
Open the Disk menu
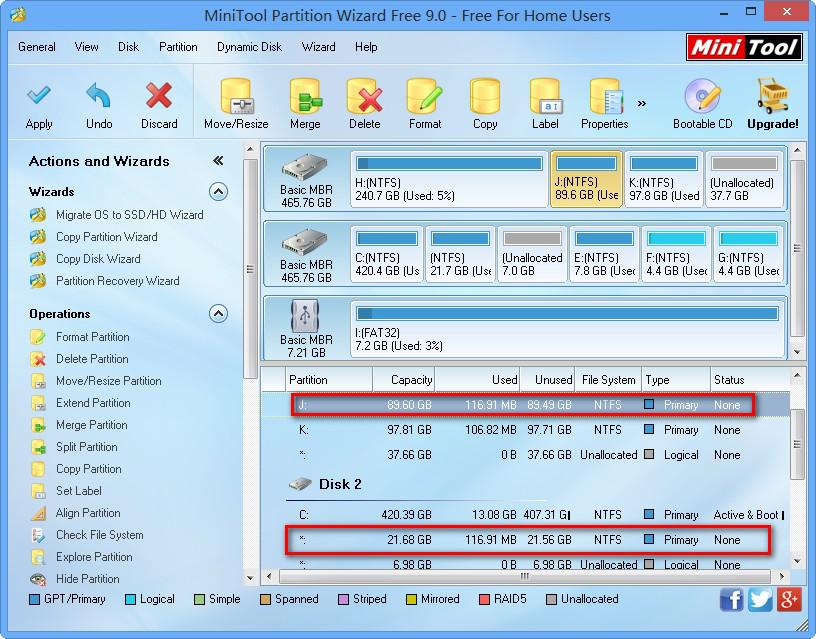click(x=129, y=47)
